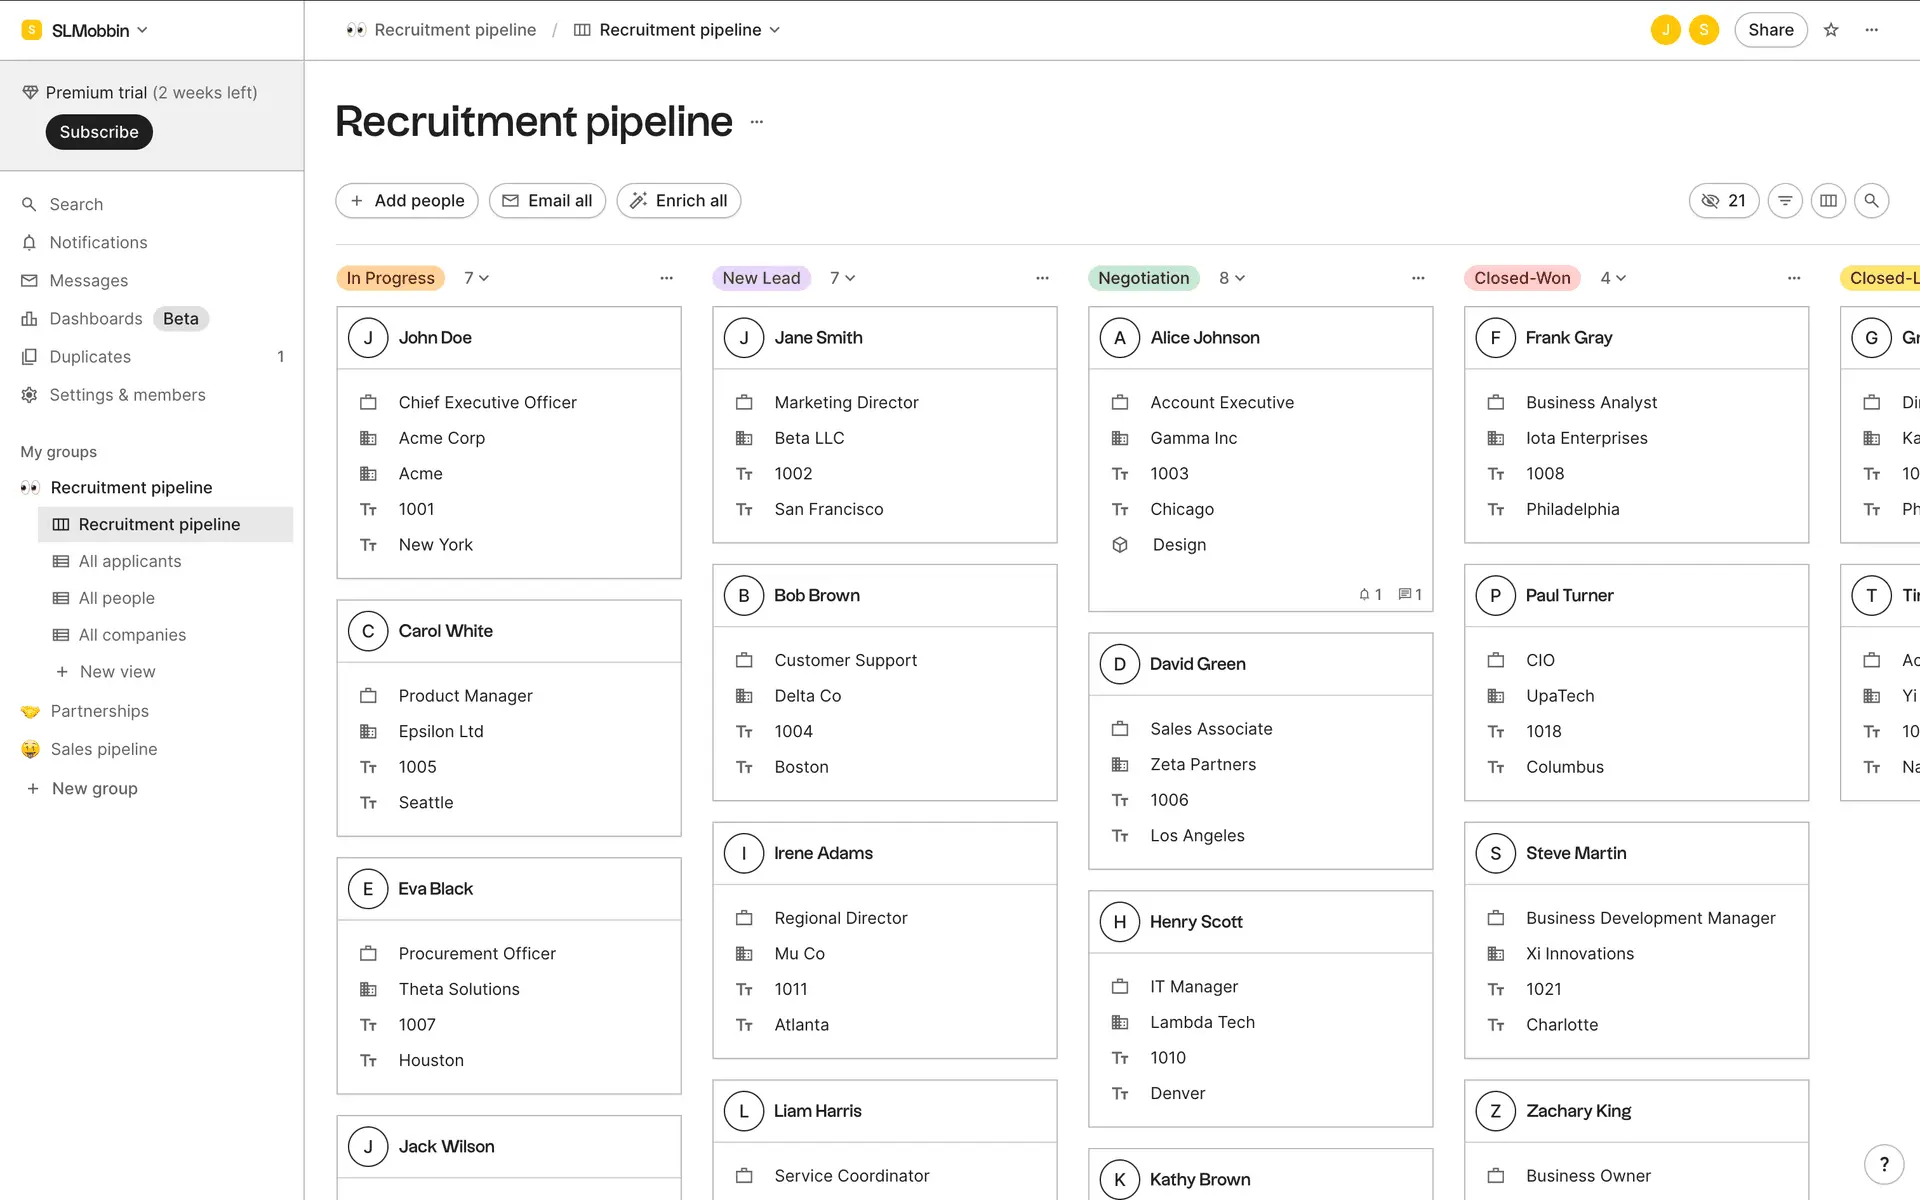Open Settings & members gear item
Viewport: 1920px width, 1200px height.
pos(127,395)
